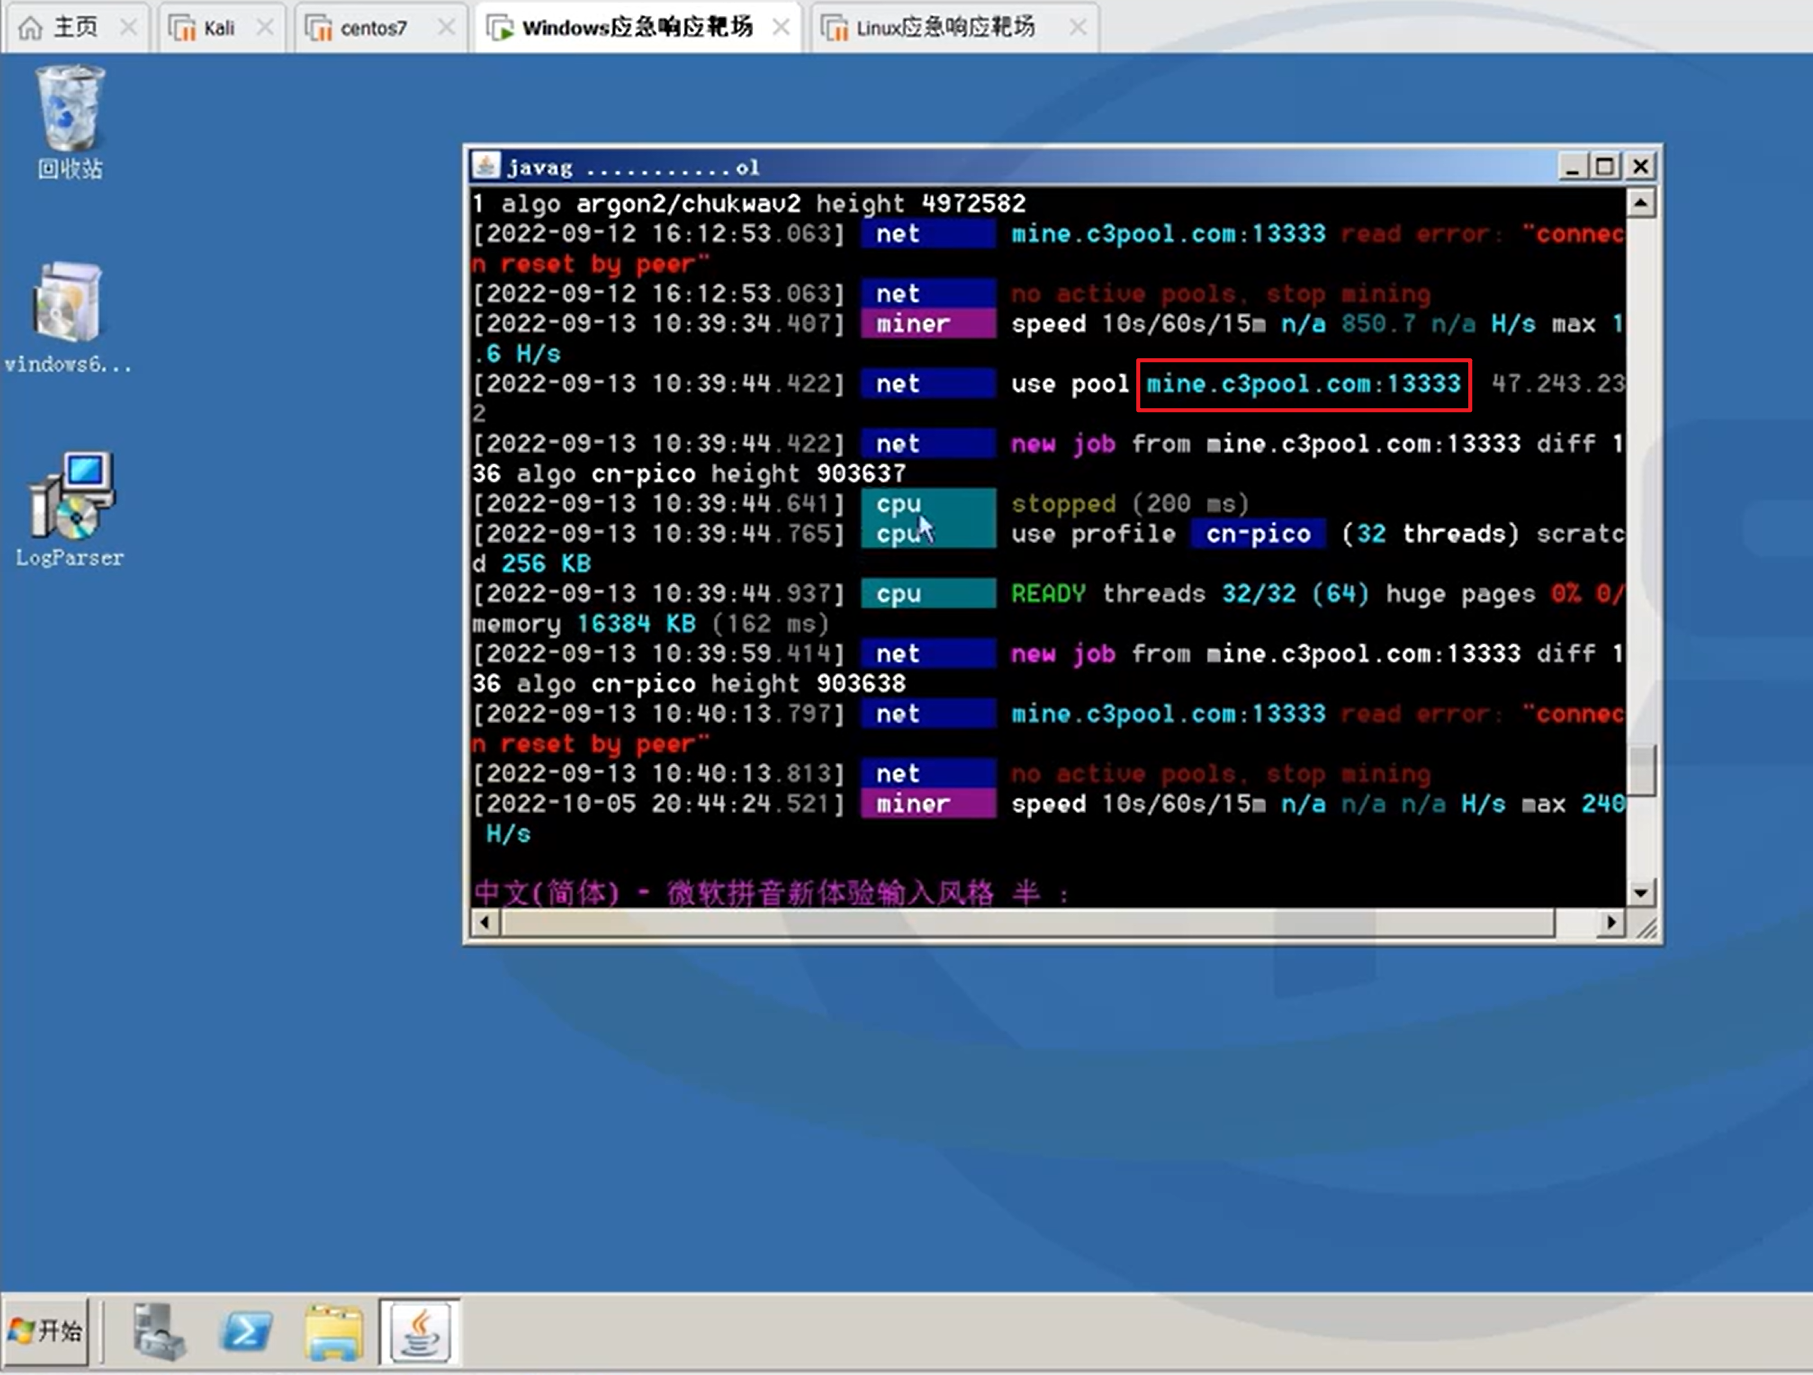This screenshot has width=1813, height=1375.
Task: Click the running VM icon on Windows应急响应靶场 tab
Action: click(500, 28)
